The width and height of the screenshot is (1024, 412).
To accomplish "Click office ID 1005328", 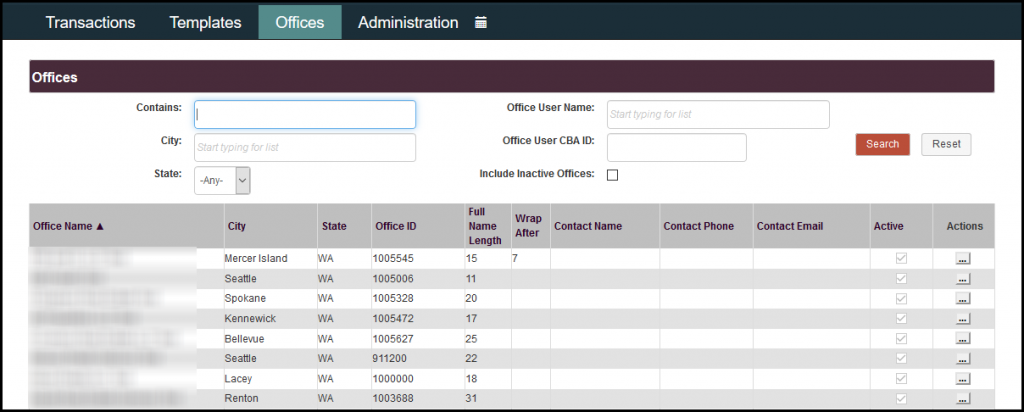I will [392, 298].
